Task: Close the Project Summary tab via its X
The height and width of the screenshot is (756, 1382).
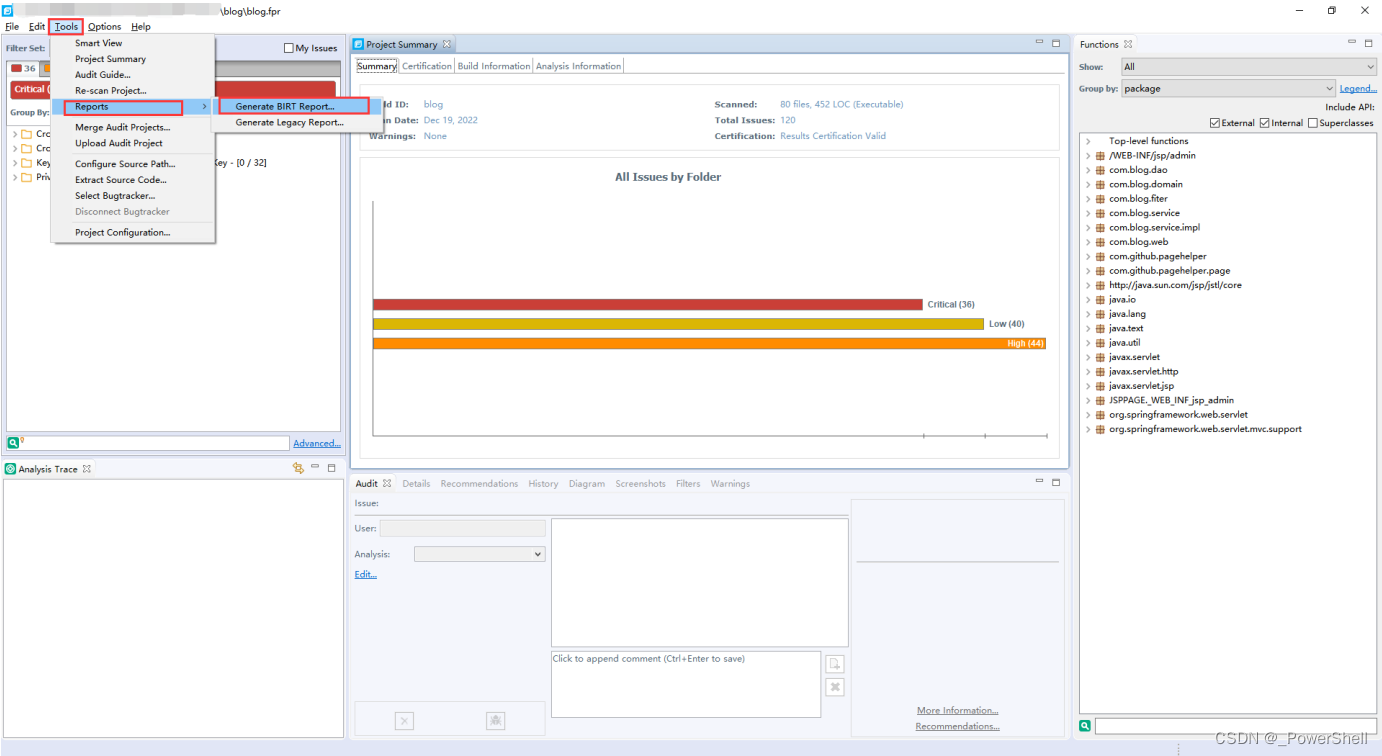Action: [x=447, y=44]
